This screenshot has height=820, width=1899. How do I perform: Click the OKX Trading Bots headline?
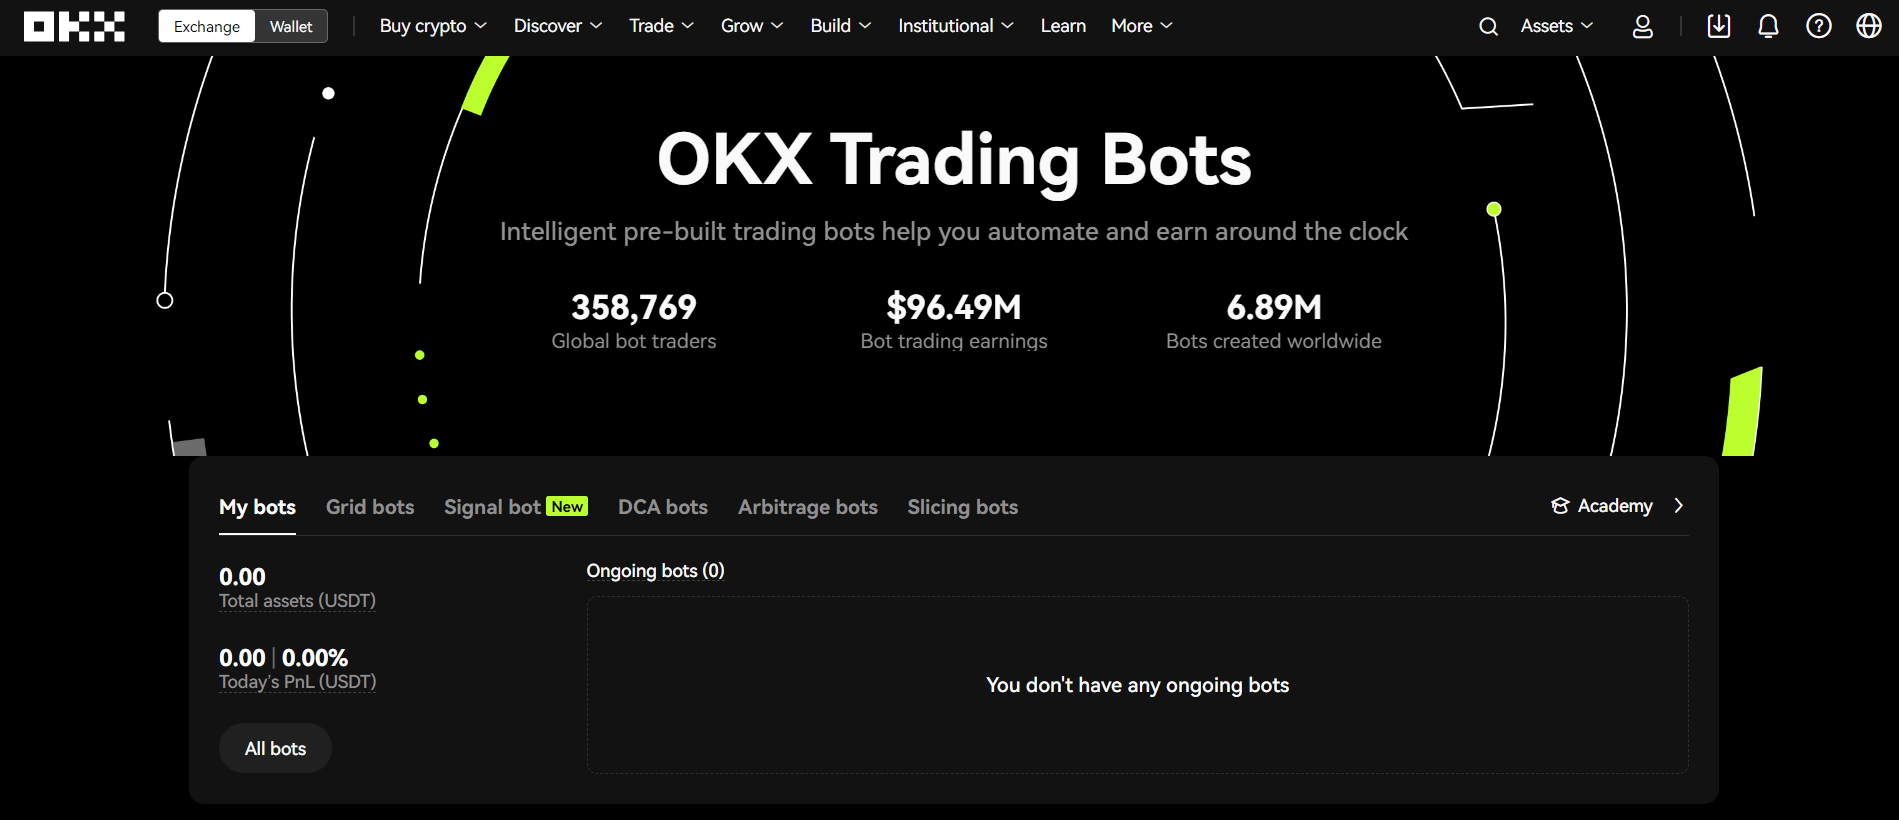[954, 160]
